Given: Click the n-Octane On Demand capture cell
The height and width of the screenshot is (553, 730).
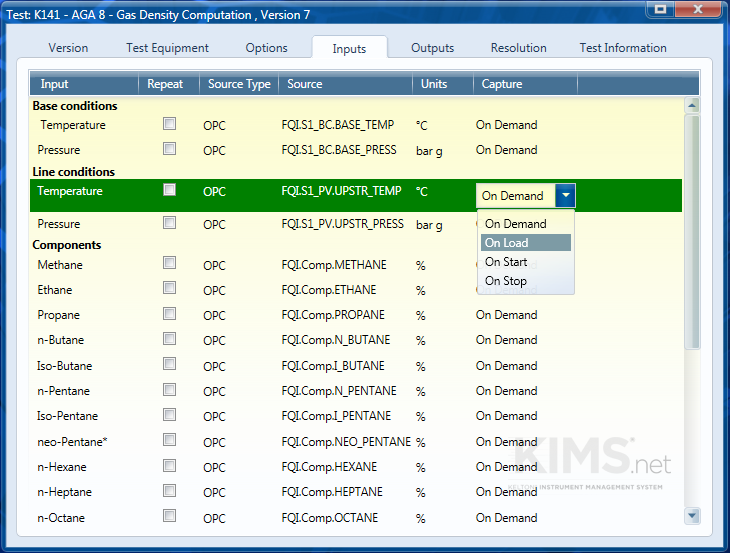Looking at the screenshot, I should tap(507, 518).
